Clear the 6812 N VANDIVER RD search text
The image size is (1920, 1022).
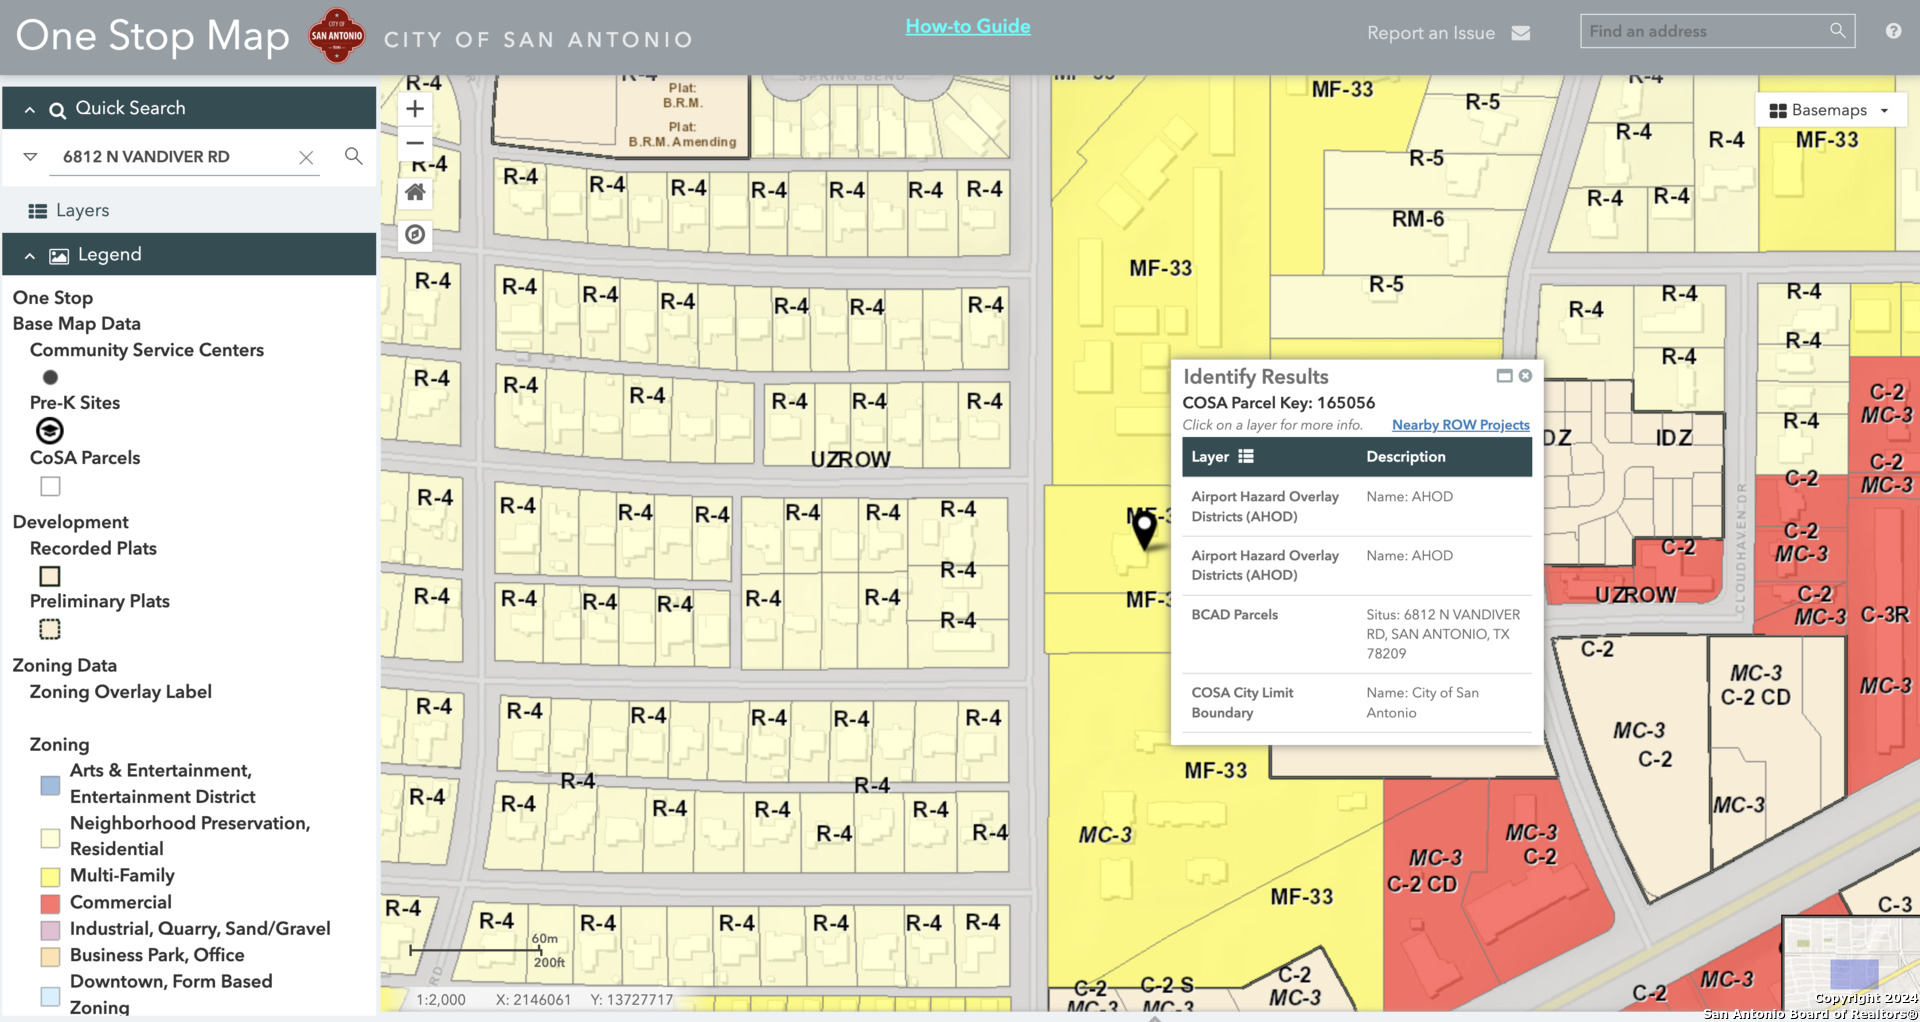306,157
